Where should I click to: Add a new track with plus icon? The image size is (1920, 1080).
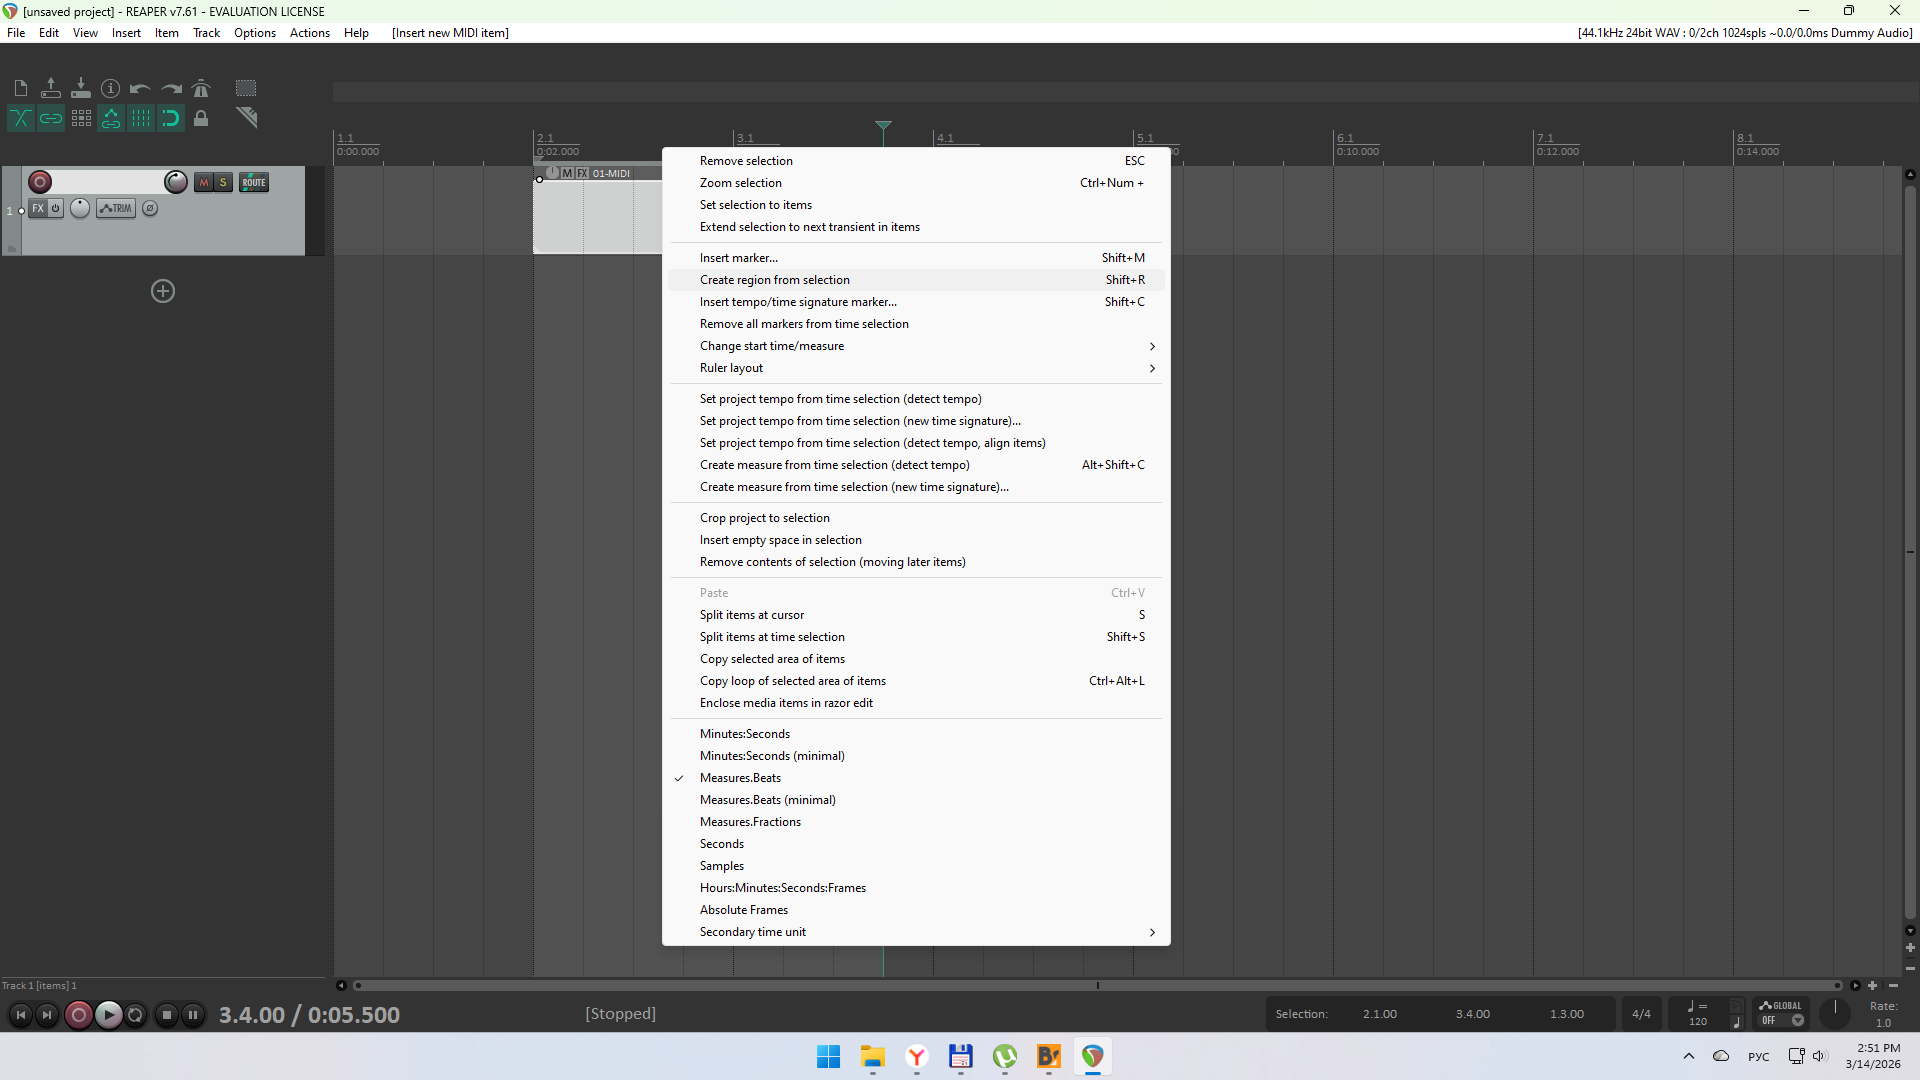pos(163,291)
